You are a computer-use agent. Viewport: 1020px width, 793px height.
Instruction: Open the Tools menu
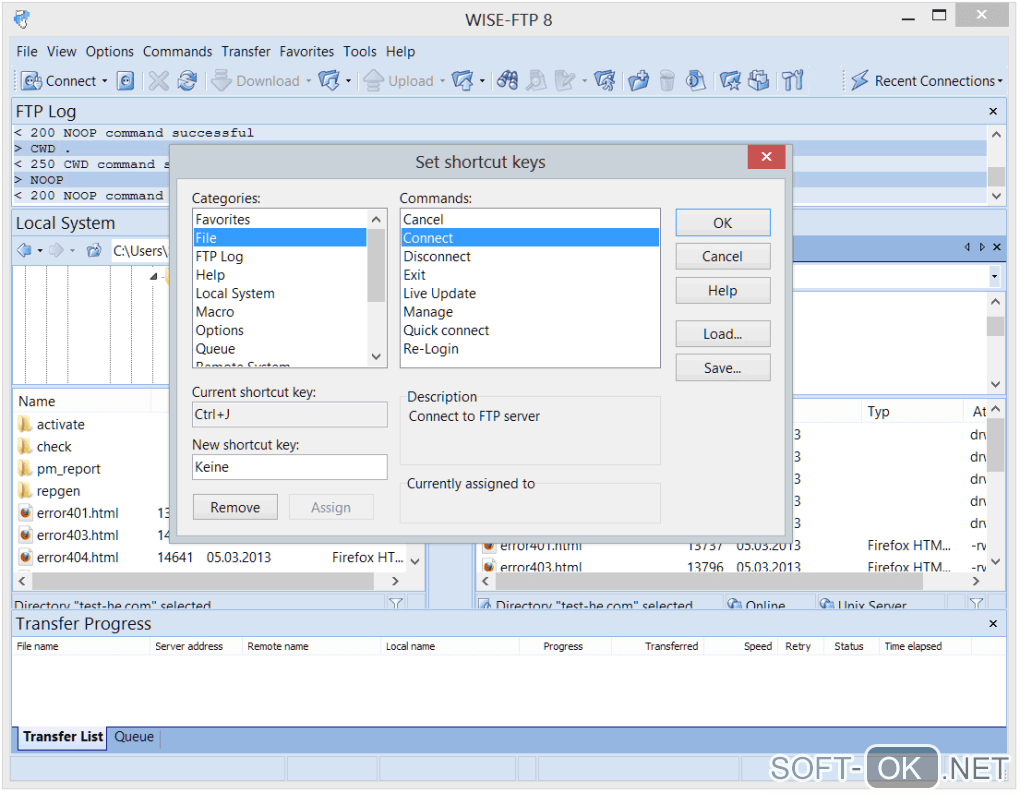point(360,51)
